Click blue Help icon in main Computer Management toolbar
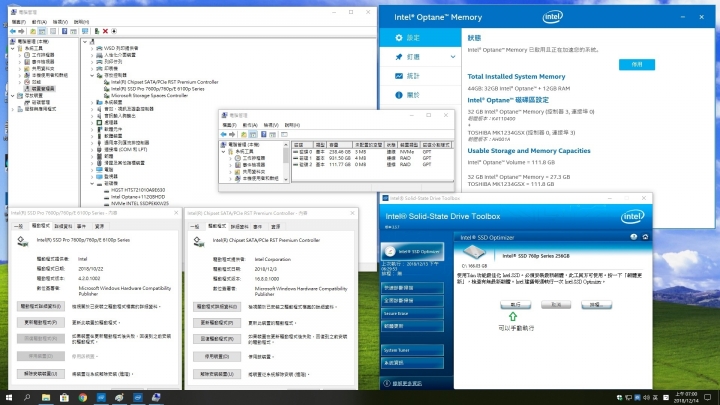The width and height of the screenshot is (720, 405). pyautogui.click(x=64, y=31)
